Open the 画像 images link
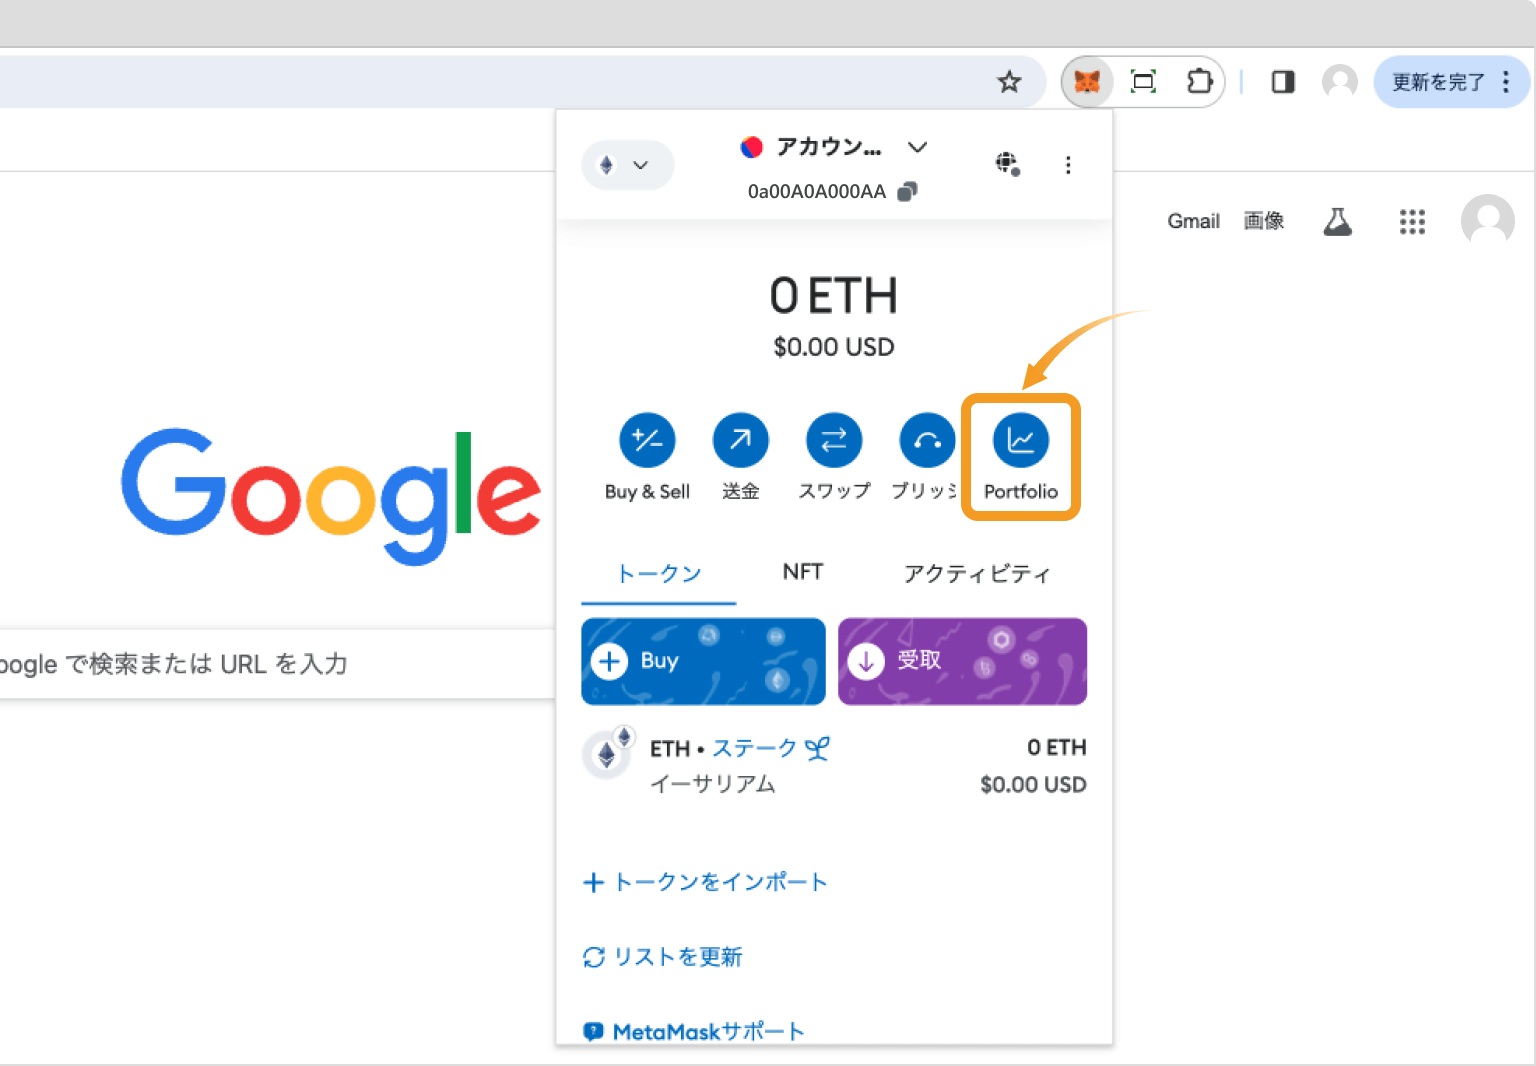This screenshot has width=1536, height=1066. [1264, 221]
